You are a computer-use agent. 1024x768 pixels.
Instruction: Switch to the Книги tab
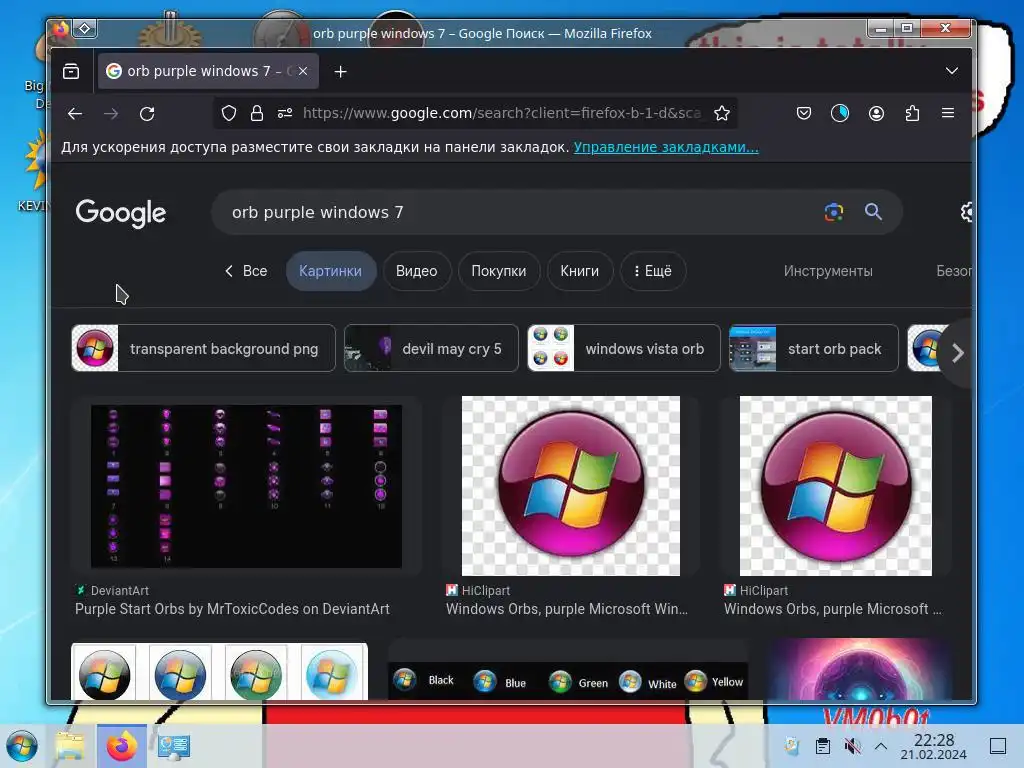(579, 271)
